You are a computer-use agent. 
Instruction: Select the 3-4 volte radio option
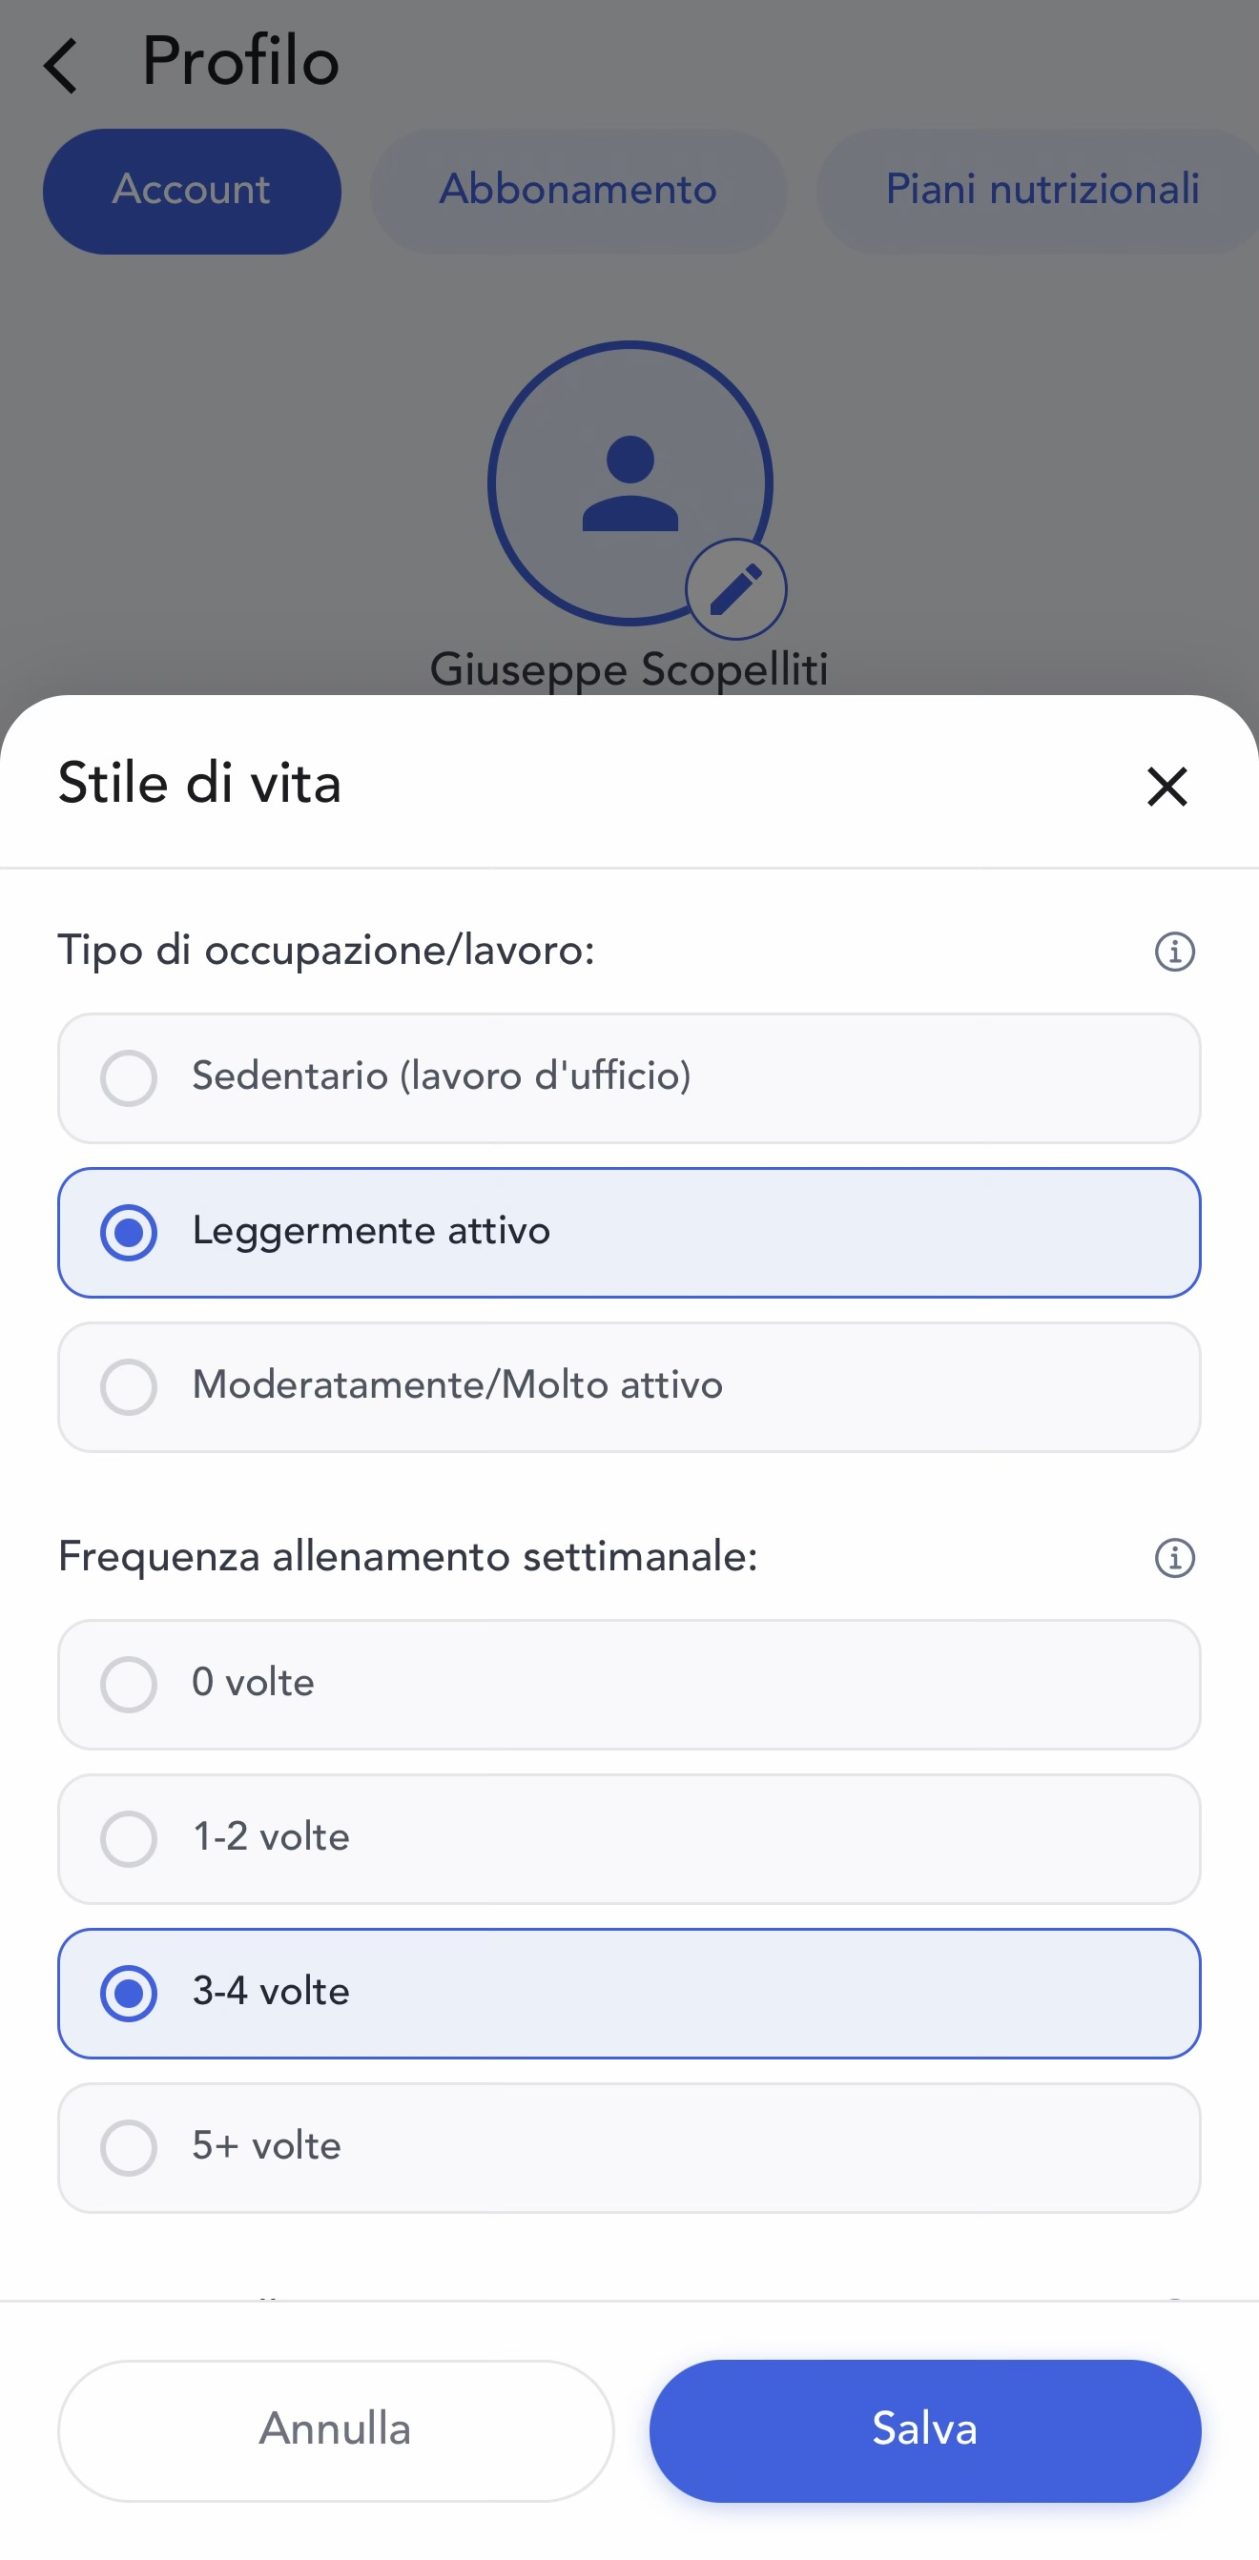(629, 1992)
